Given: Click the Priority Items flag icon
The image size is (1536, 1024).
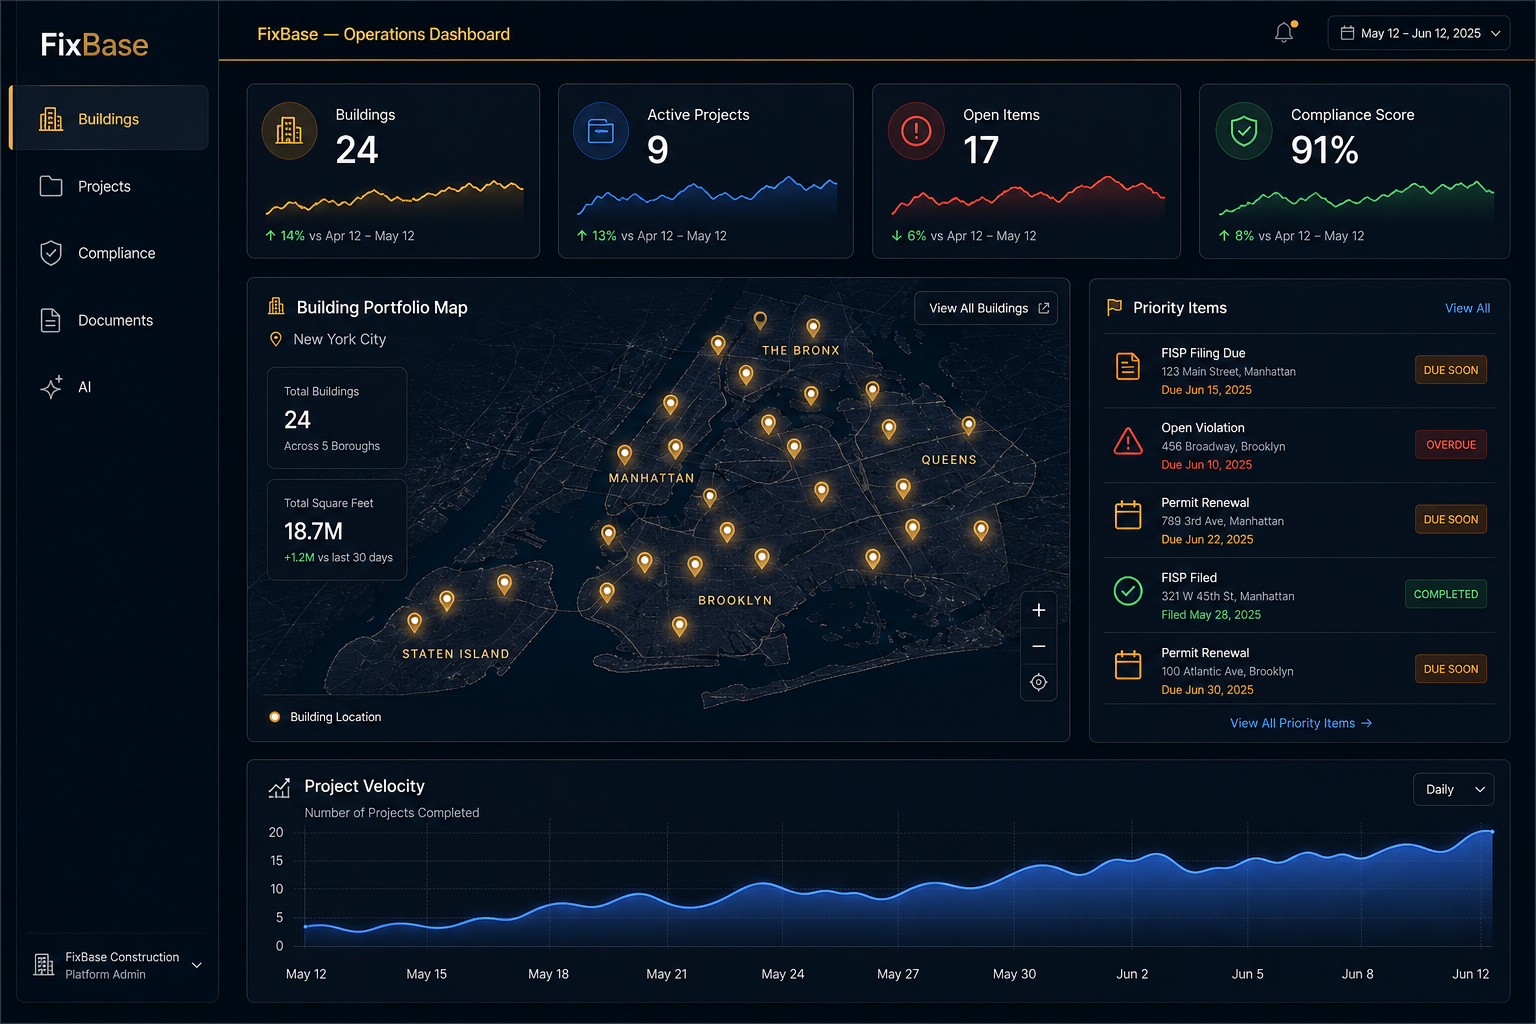Looking at the screenshot, I should (x=1114, y=307).
